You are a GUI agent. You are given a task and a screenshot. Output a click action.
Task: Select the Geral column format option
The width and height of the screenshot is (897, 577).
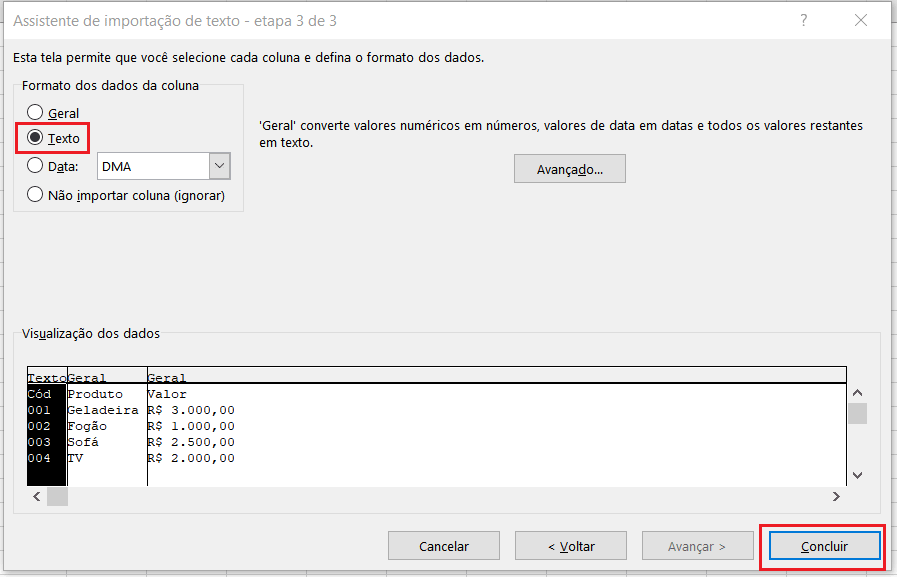tap(36, 113)
